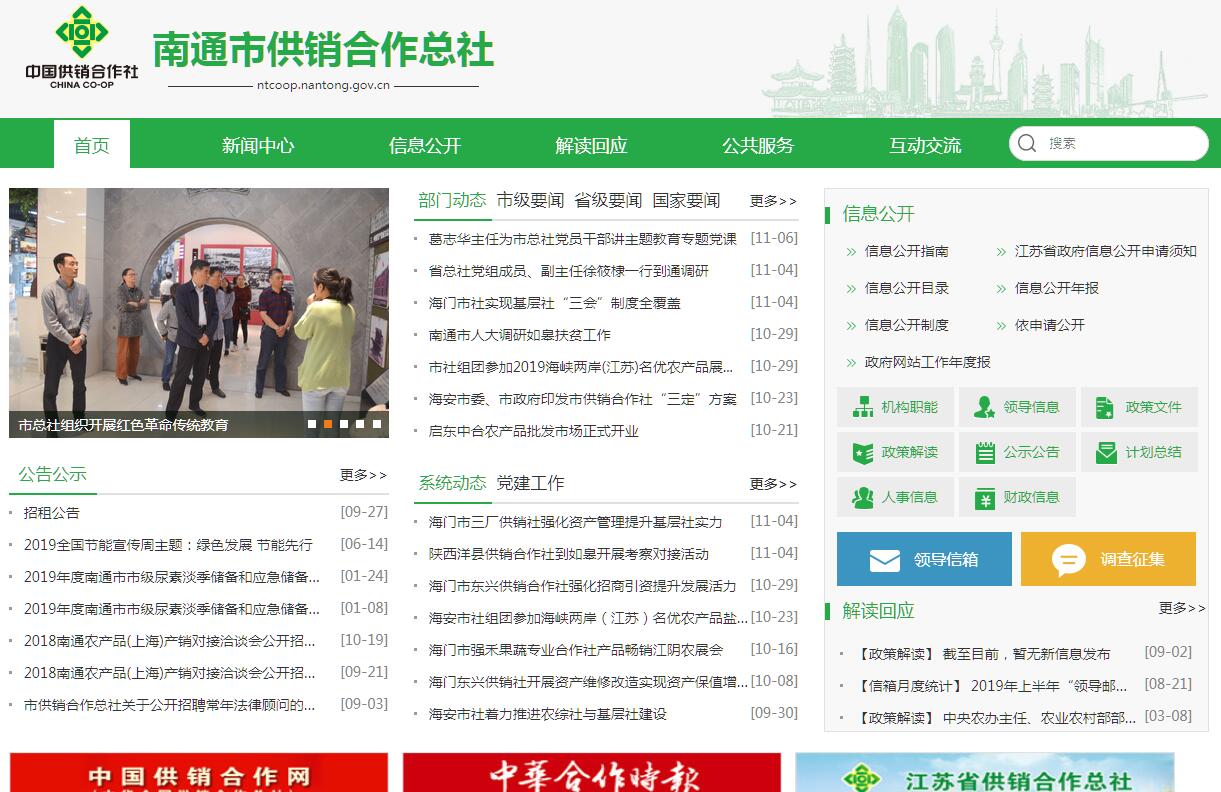Open 新闻中心 in navigation bar
This screenshot has width=1221, height=792.
[258, 145]
